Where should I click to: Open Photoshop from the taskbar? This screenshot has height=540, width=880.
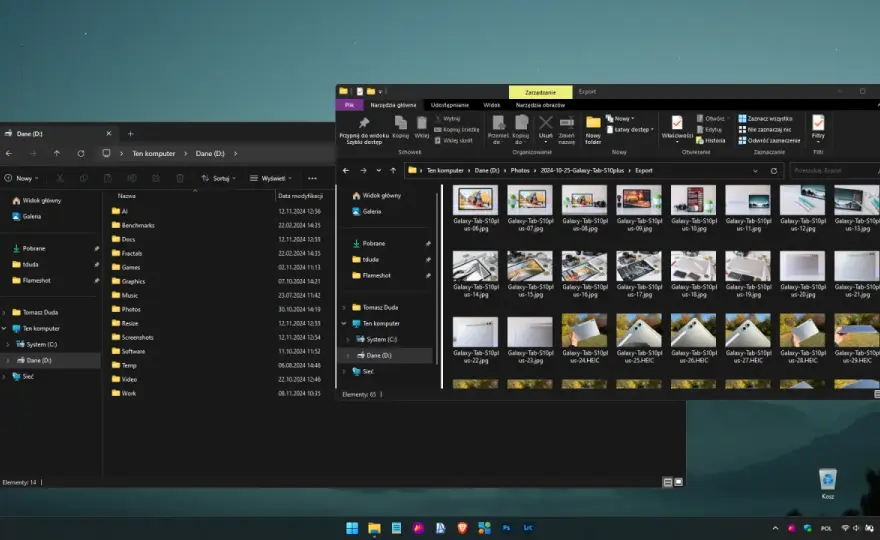coord(506,528)
